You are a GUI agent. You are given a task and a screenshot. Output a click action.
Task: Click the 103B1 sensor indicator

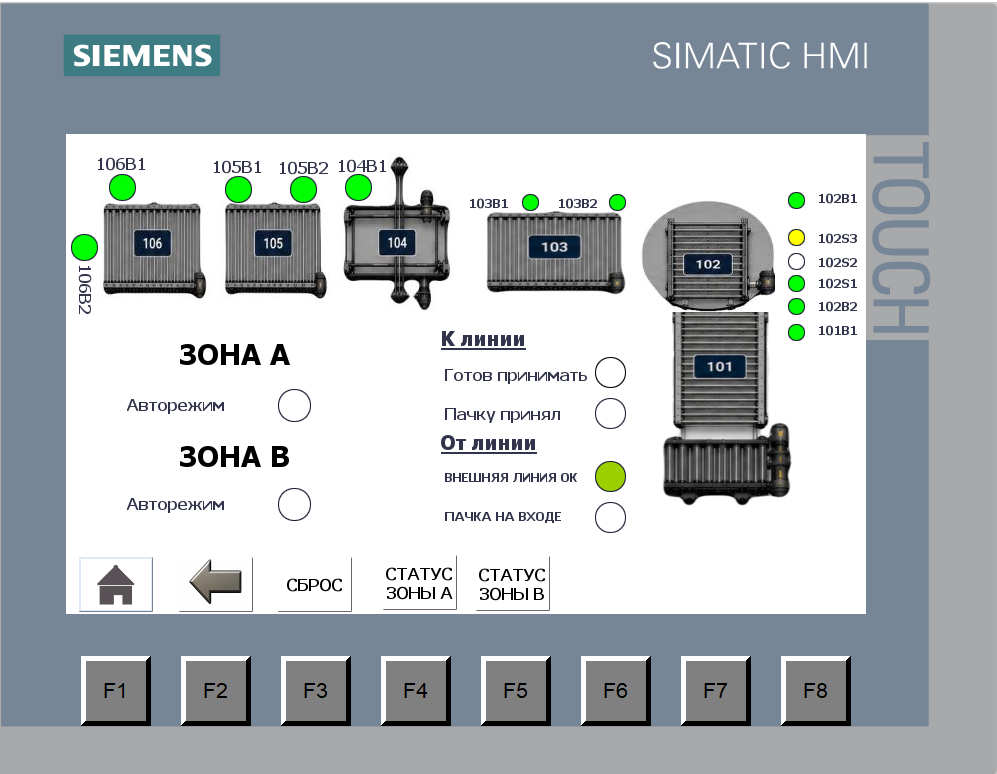pos(530,203)
